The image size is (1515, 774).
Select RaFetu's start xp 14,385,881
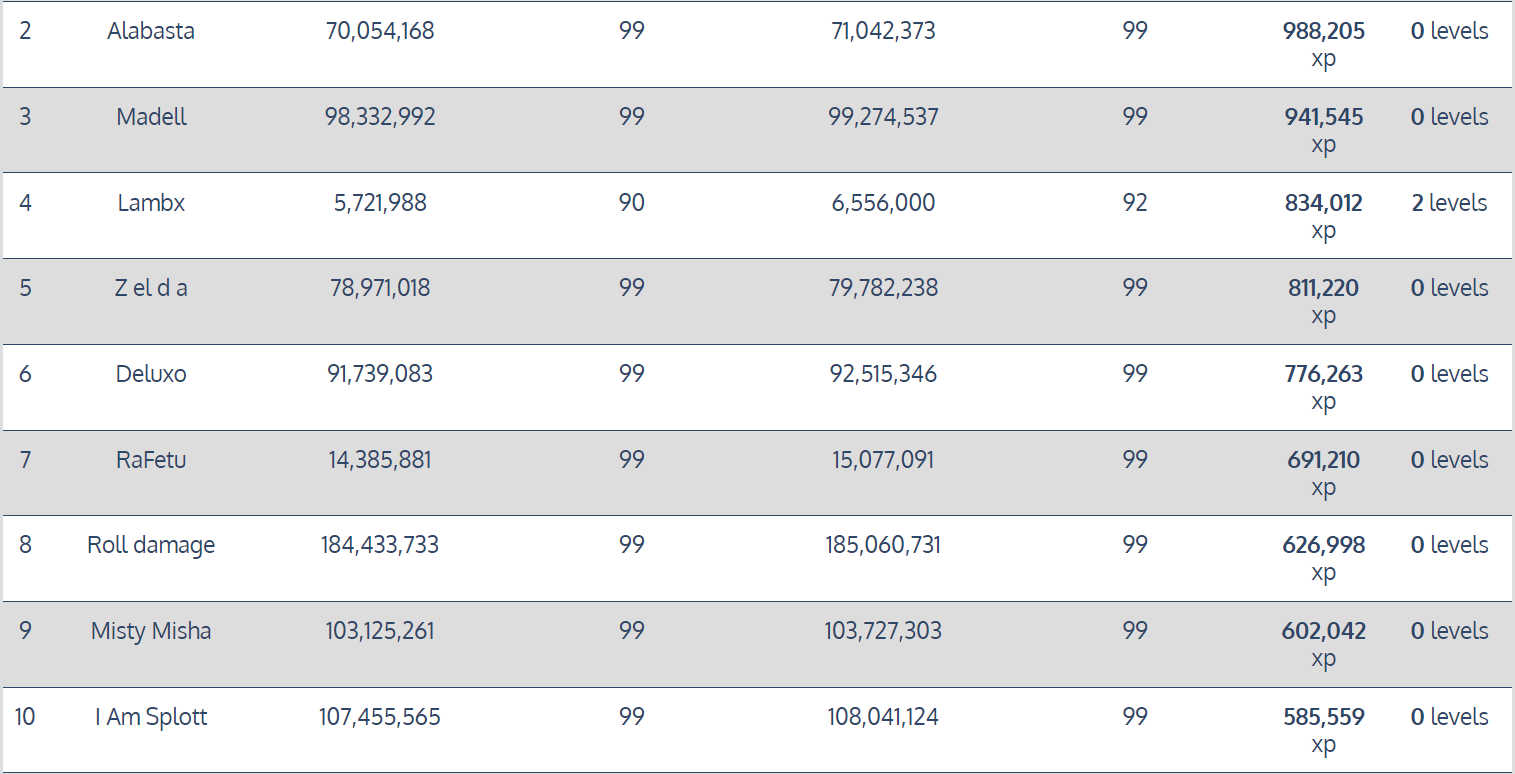[380, 460]
